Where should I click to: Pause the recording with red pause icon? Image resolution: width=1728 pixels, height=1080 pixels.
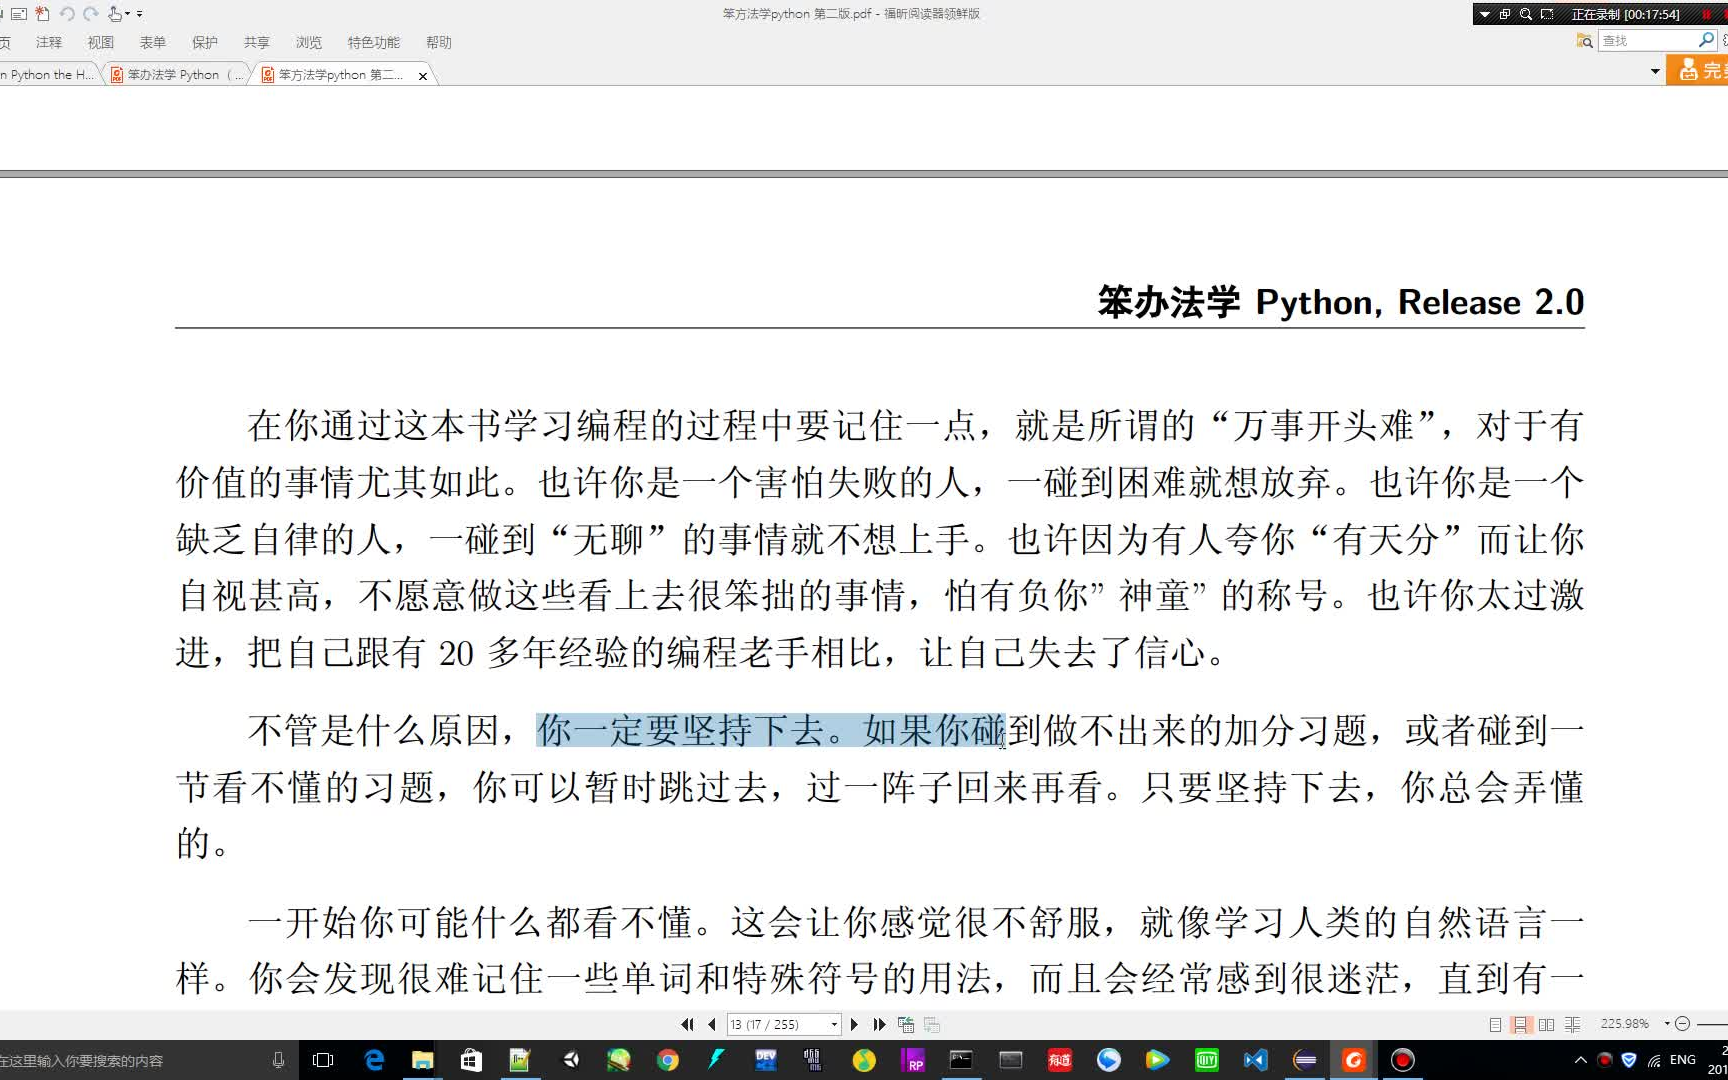(x=1706, y=14)
